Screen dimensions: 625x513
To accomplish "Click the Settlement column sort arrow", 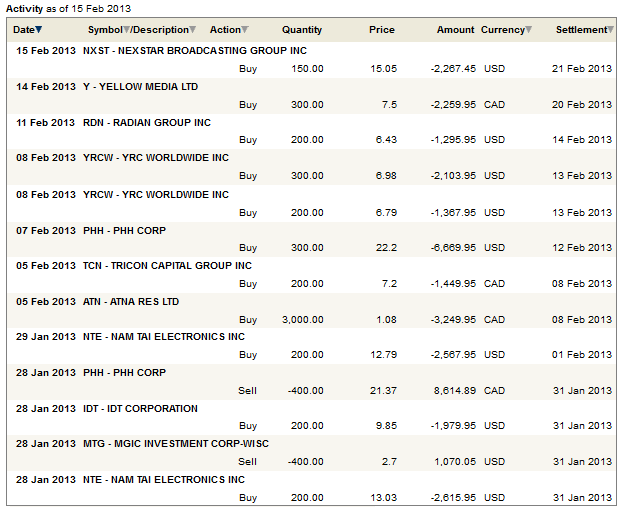I will pyautogui.click(x=610, y=30).
